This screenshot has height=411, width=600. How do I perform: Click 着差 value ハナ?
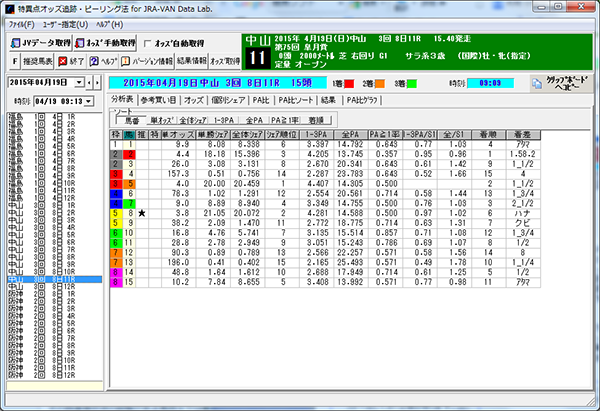(523, 213)
